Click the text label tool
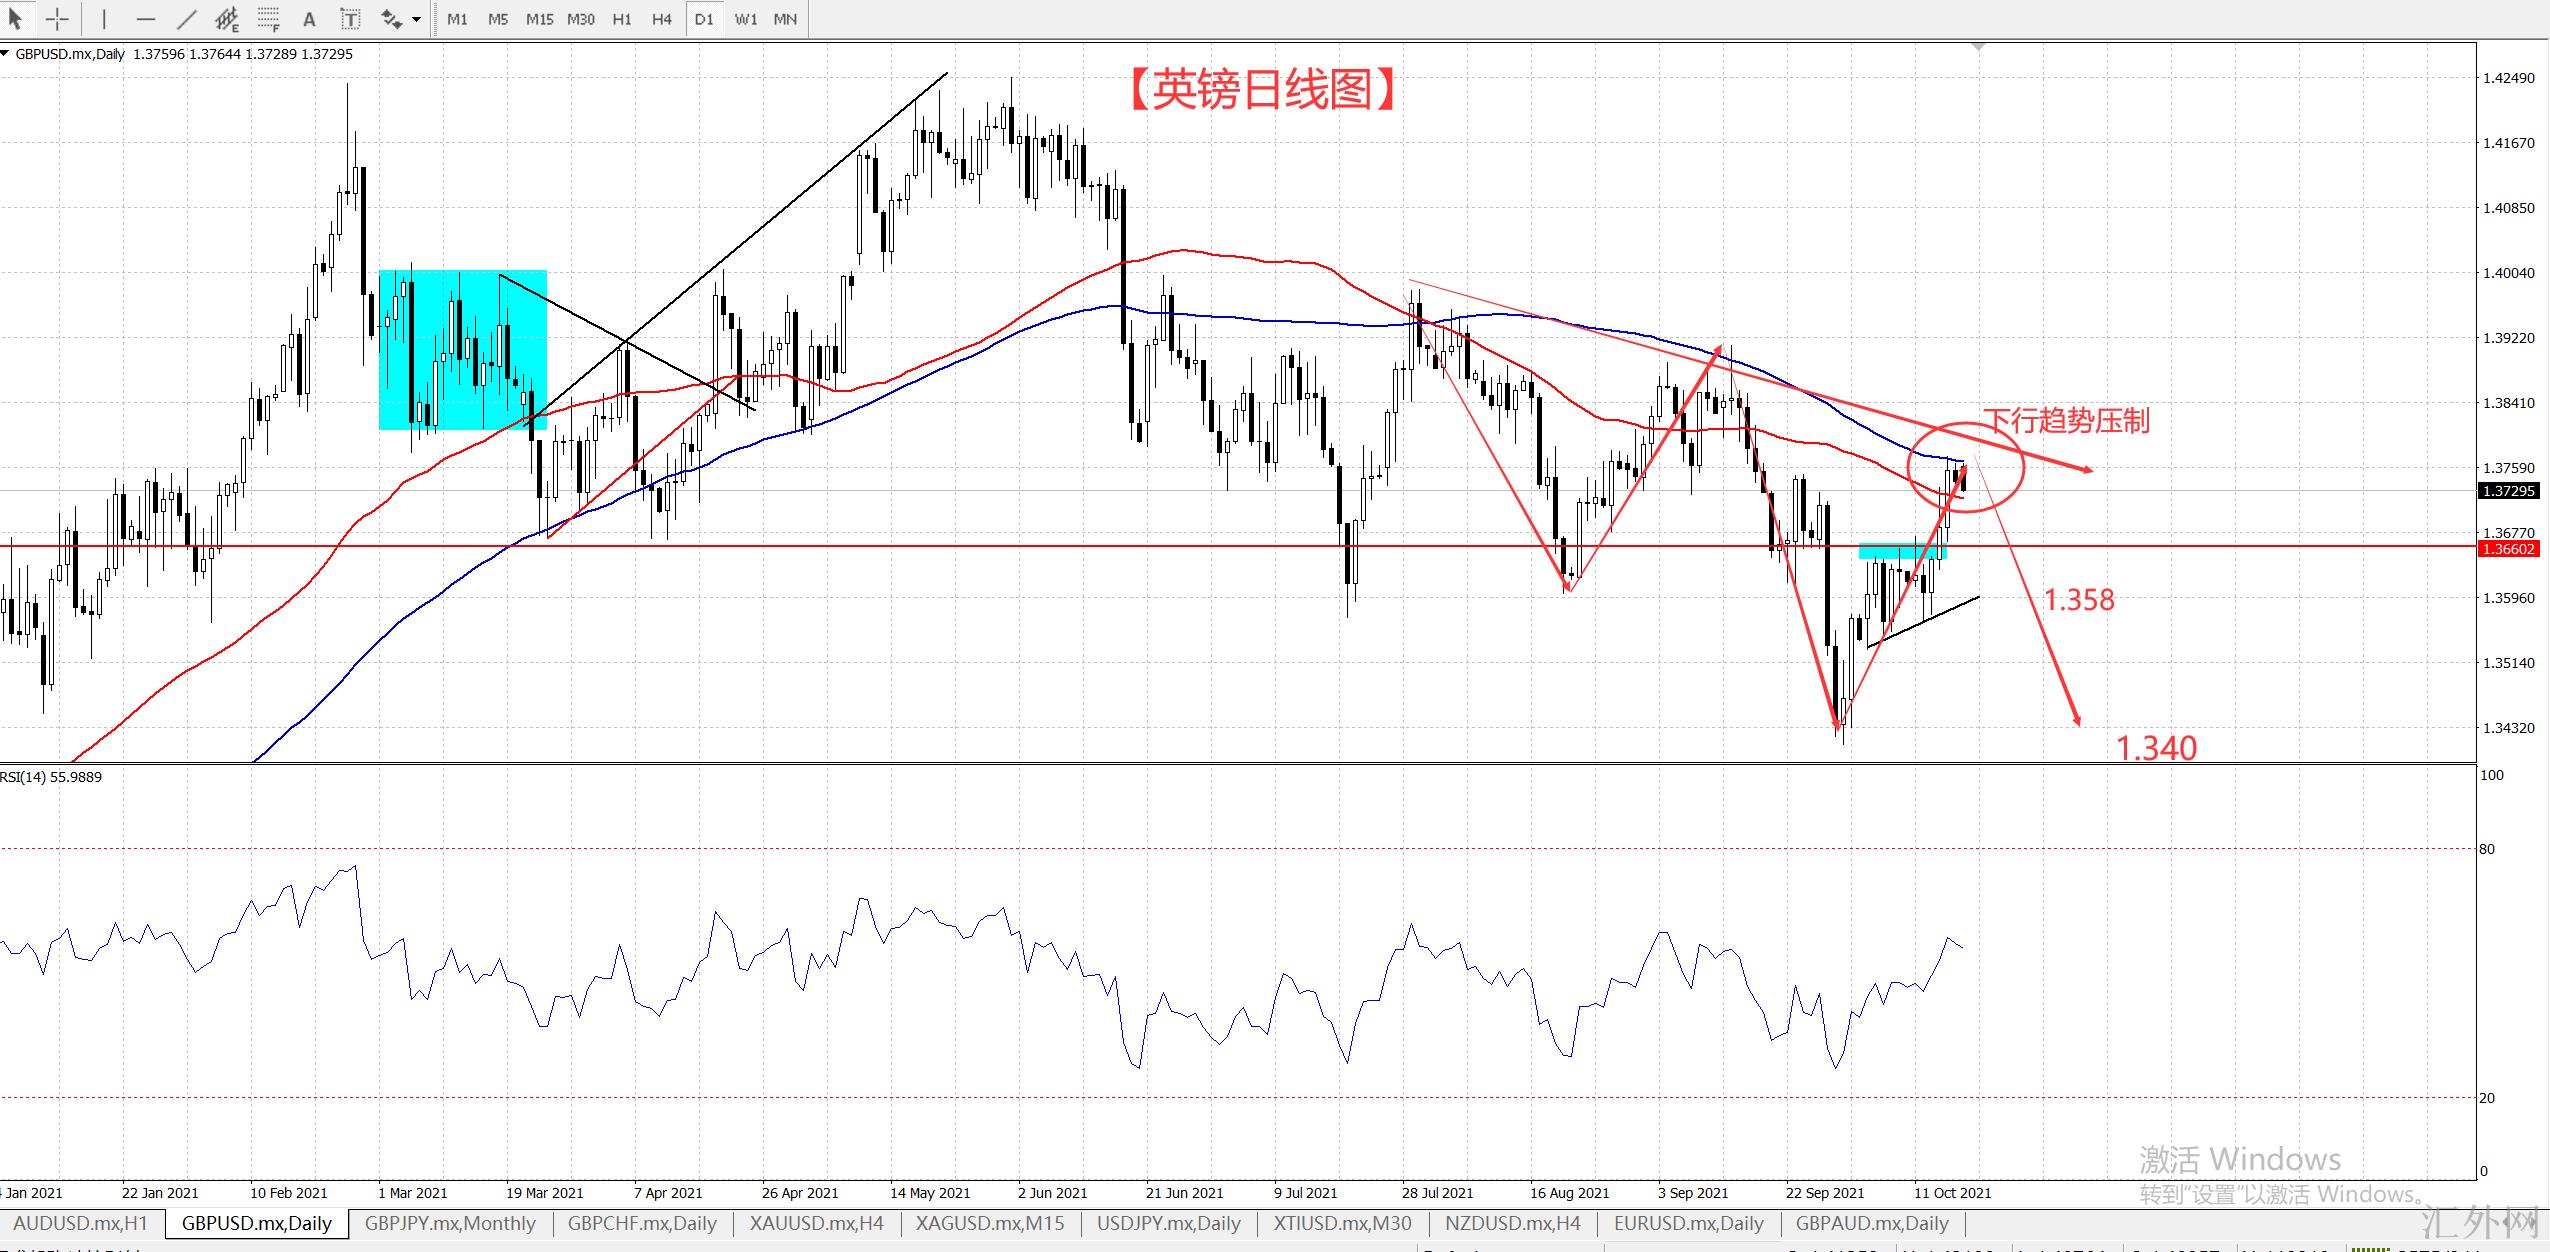Image resolution: width=2550 pixels, height=1252 pixels. click(x=350, y=19)
